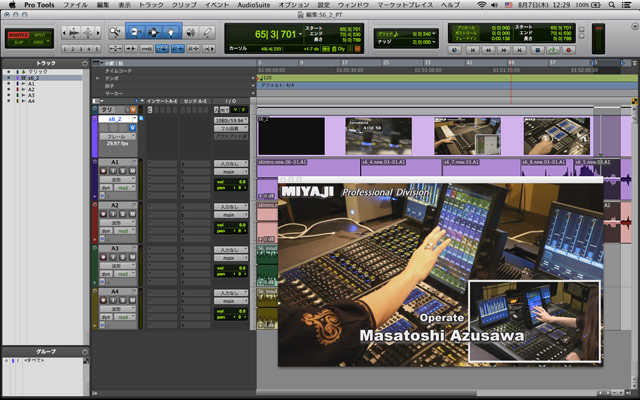Recall zoom preset 3
Viewport: 640px width, 400px height.
coord(81,49)
